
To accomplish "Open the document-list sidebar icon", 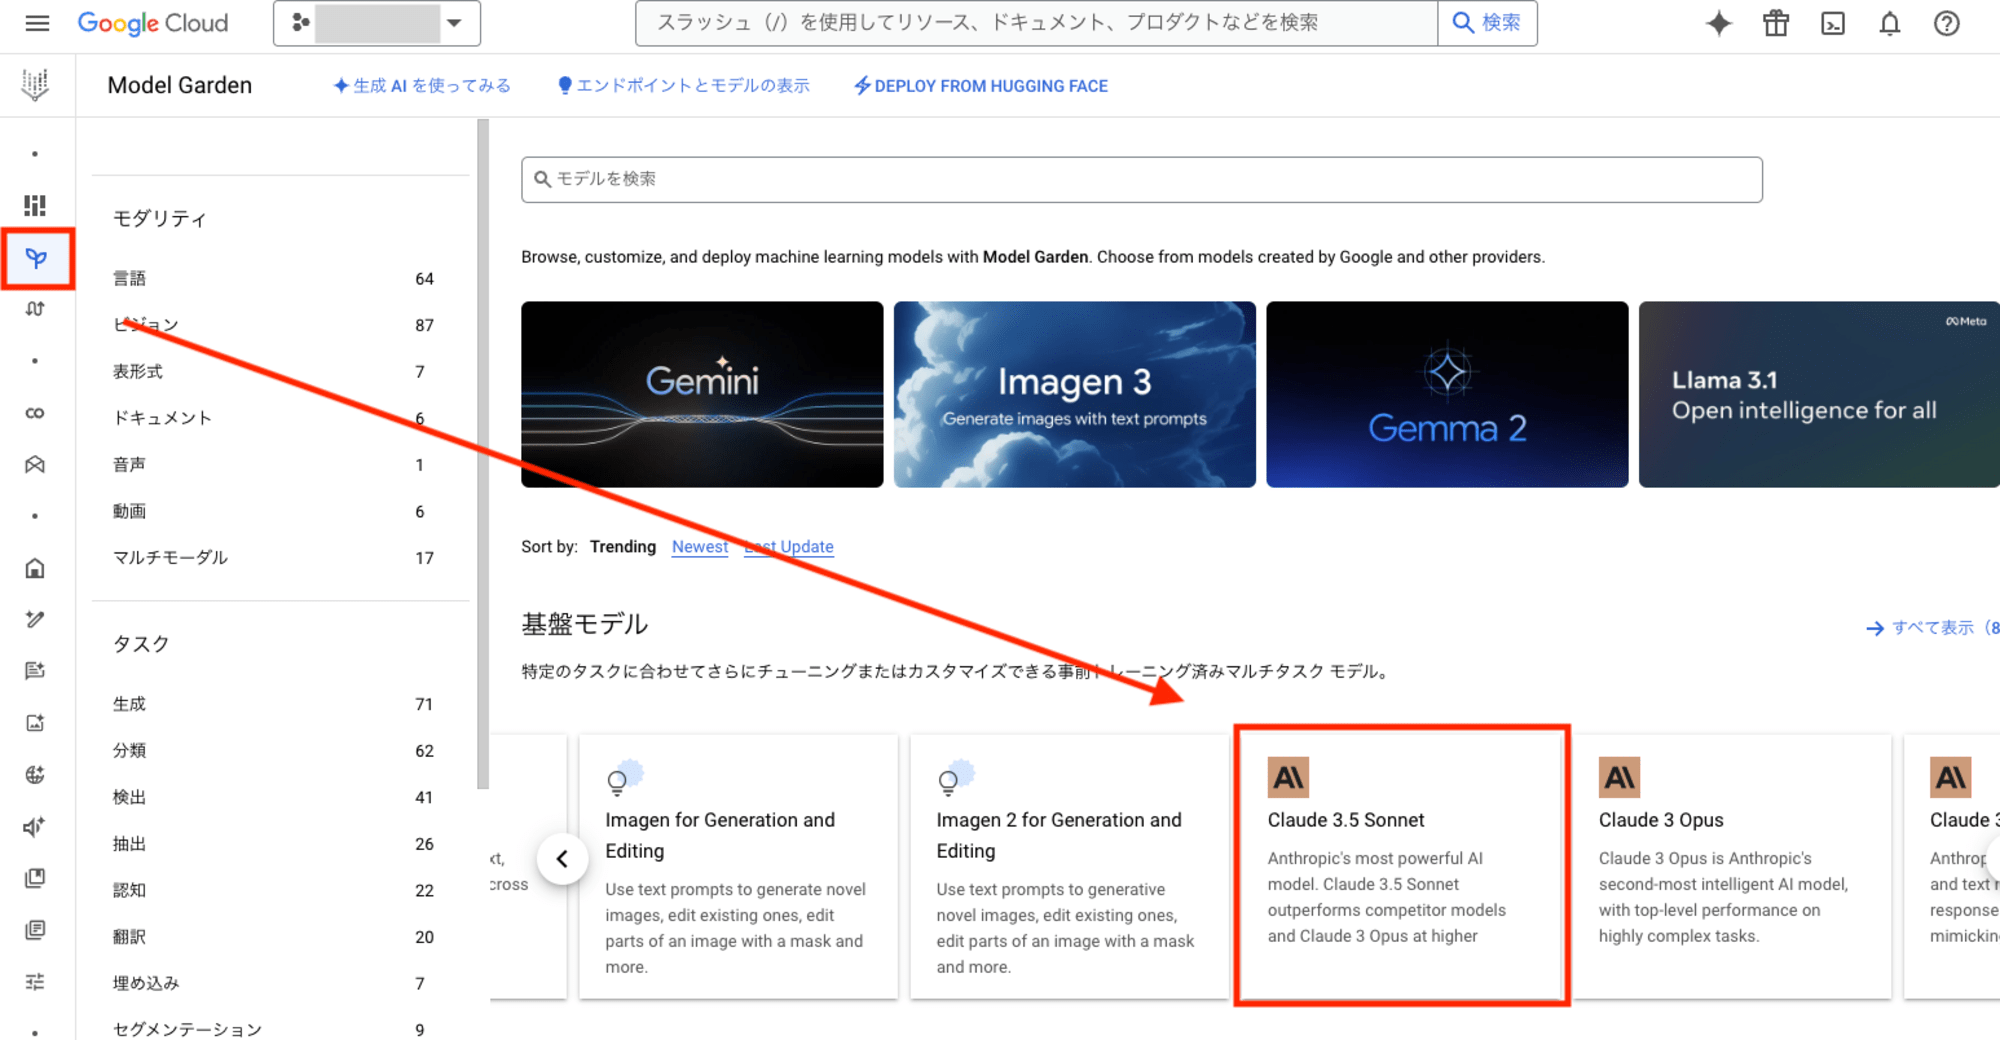I will pos(35,930).
